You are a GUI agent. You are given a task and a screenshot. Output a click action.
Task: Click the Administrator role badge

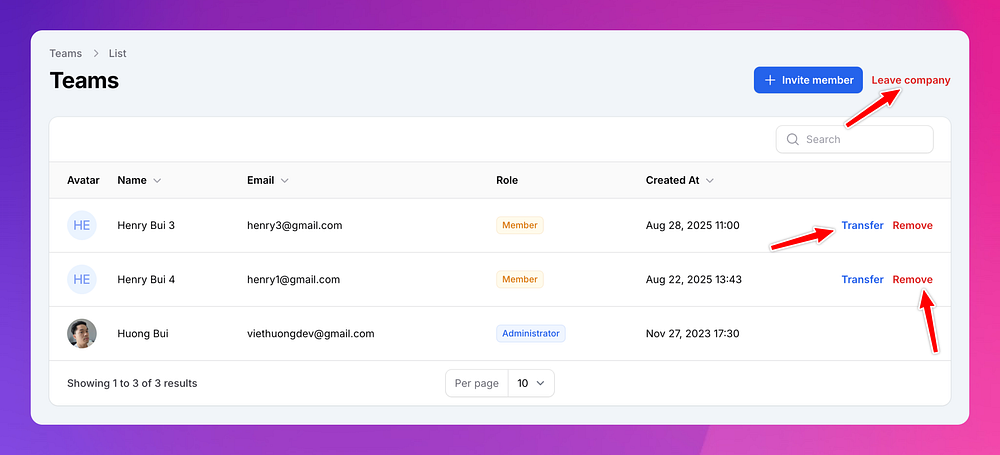[531, 333]
